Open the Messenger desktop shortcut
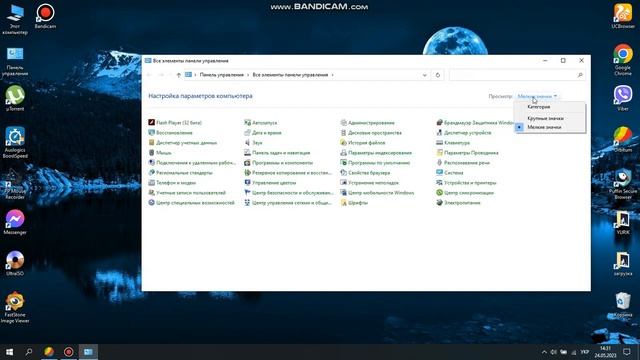Image resolution: width=640 pixels, height=360 pixels. click(x=15, y=222)
